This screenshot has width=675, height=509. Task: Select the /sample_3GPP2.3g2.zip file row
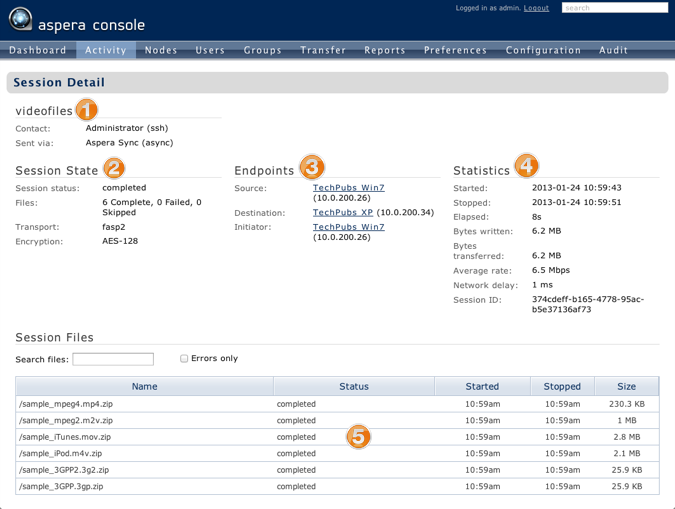pyautogui.click(x=337, y=470)
